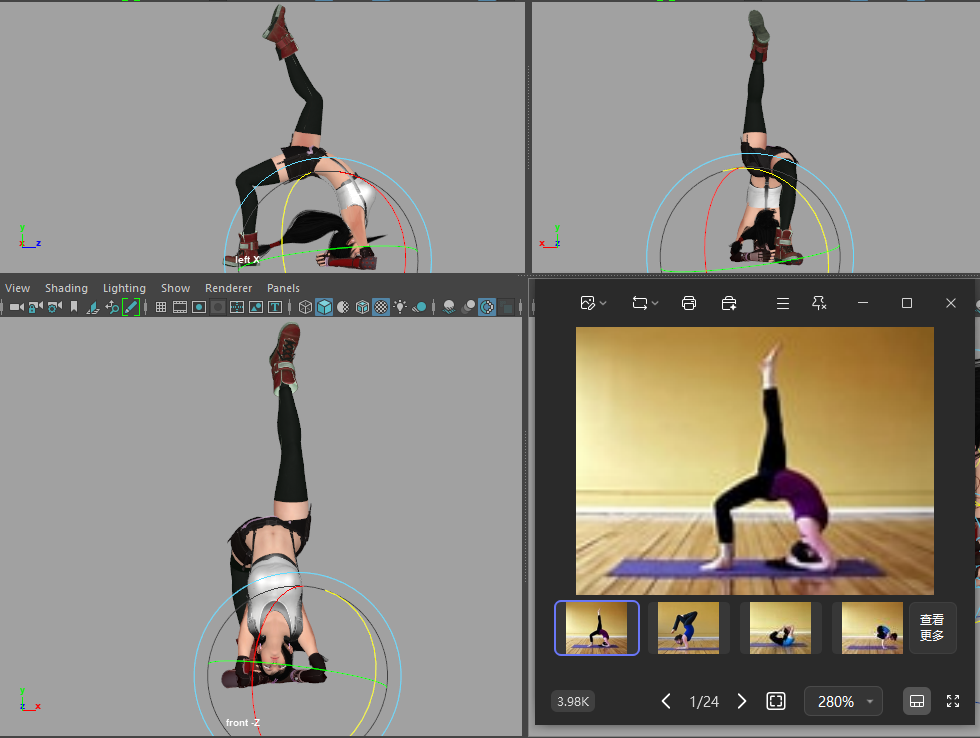Toggle the thumbnail strip button

tap(917, 701)
